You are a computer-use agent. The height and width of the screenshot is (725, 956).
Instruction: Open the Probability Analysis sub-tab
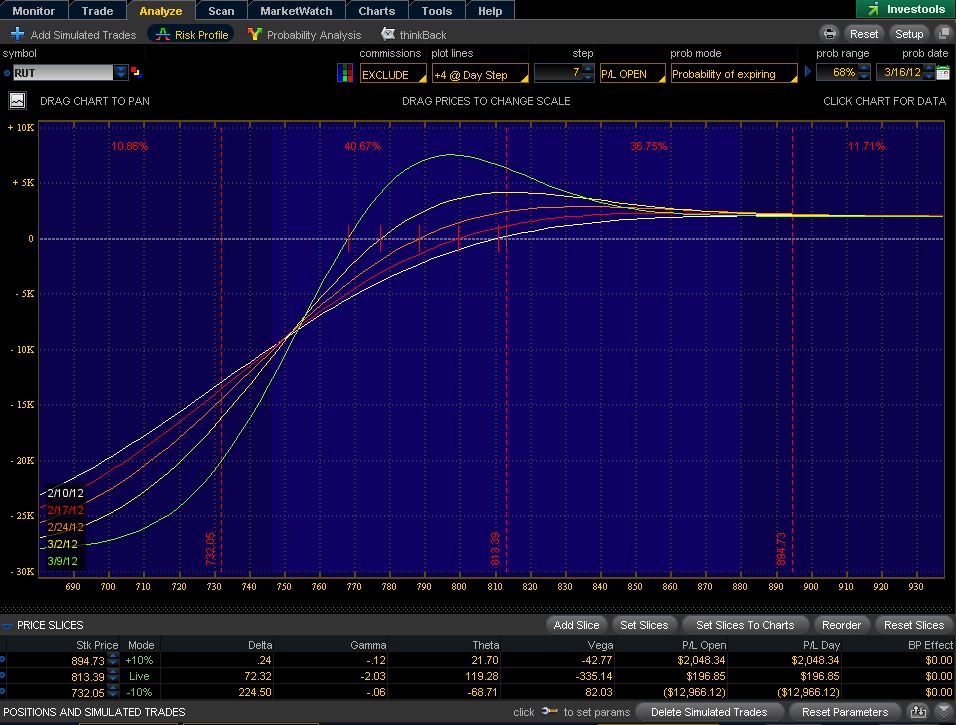[x=304, y=35]
